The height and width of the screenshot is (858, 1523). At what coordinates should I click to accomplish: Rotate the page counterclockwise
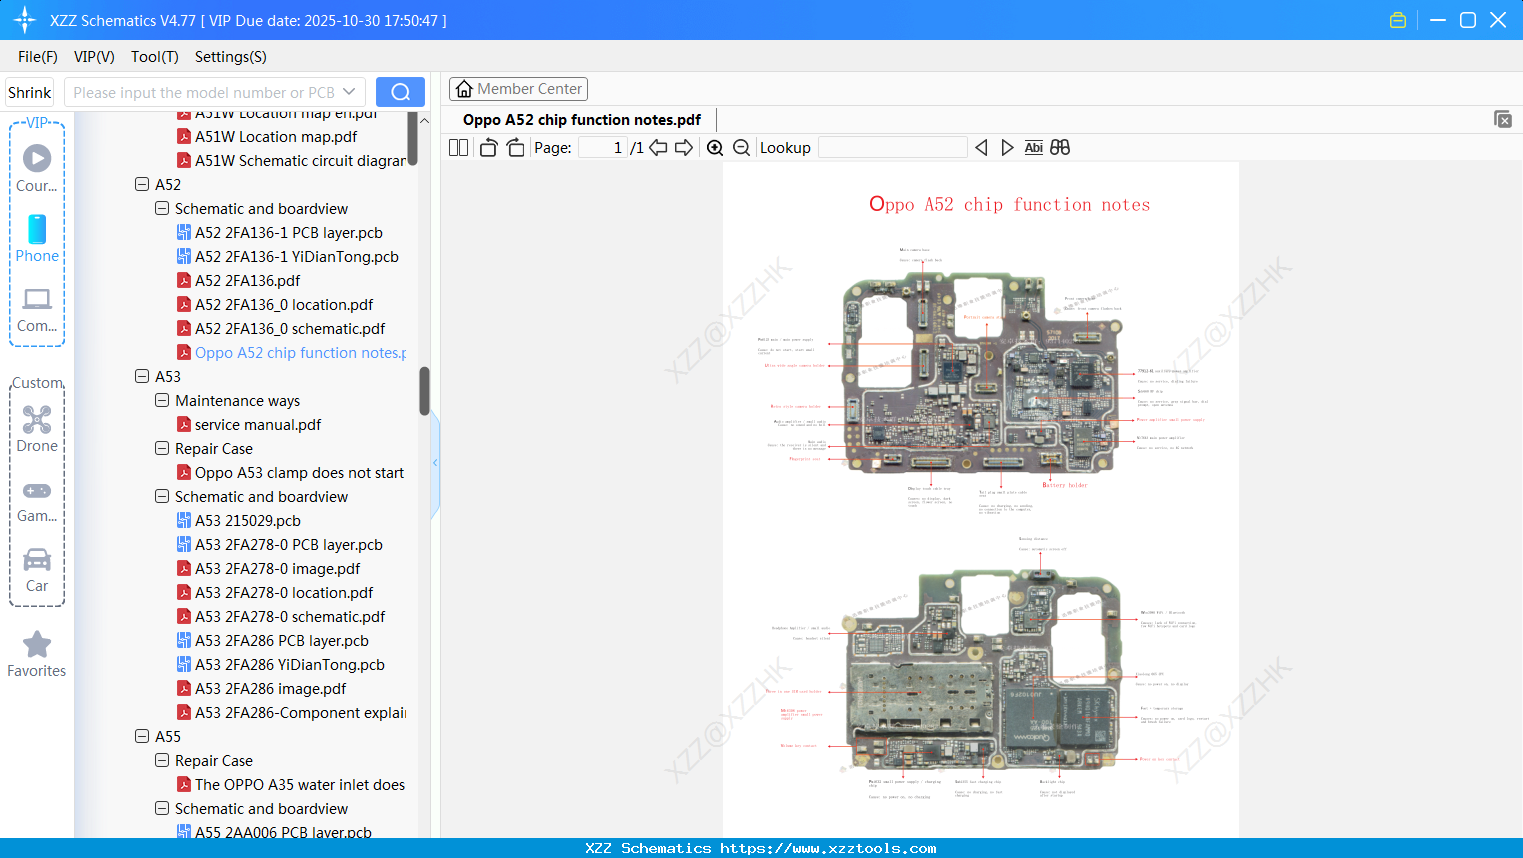pos(488,148)
